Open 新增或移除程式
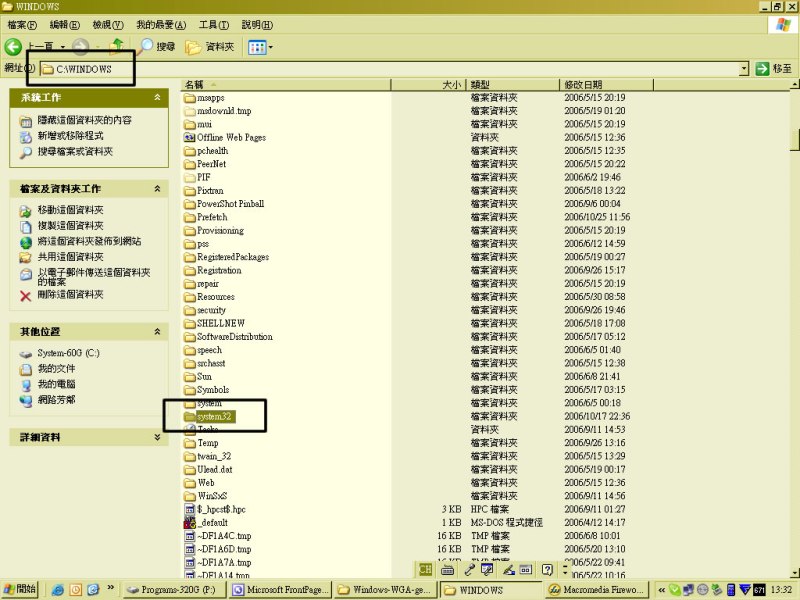Viewport: 800px width, 600px height. pos(70,136)
